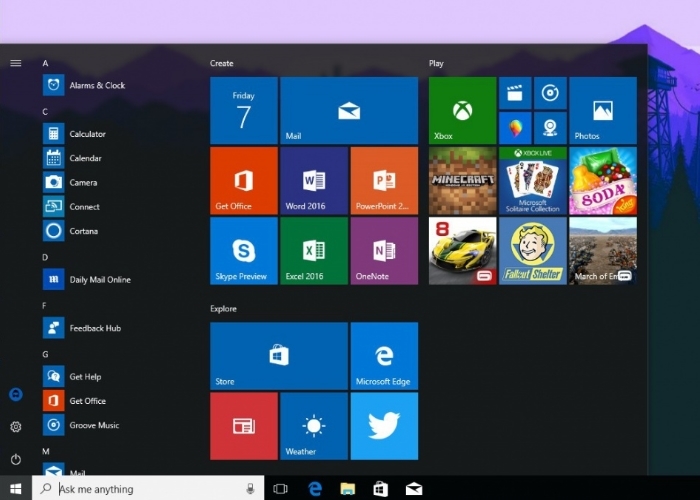
Task: Click the letter M section header
Action: (x=46, y=451)
